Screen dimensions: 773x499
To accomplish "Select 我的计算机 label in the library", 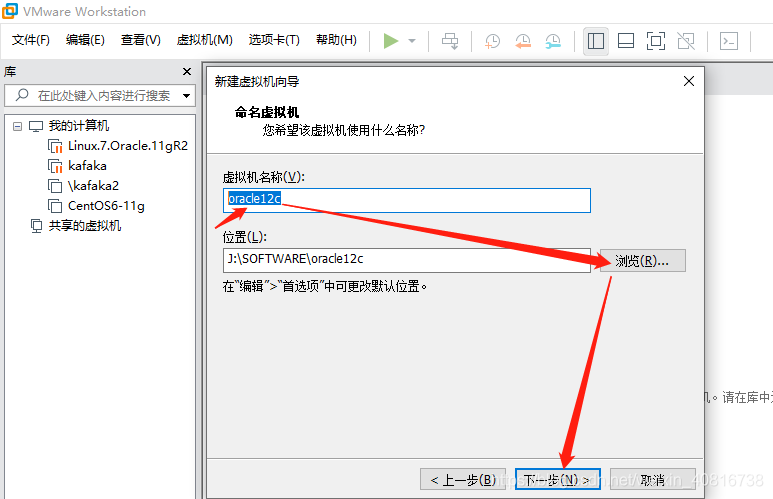I will (78, 126).
